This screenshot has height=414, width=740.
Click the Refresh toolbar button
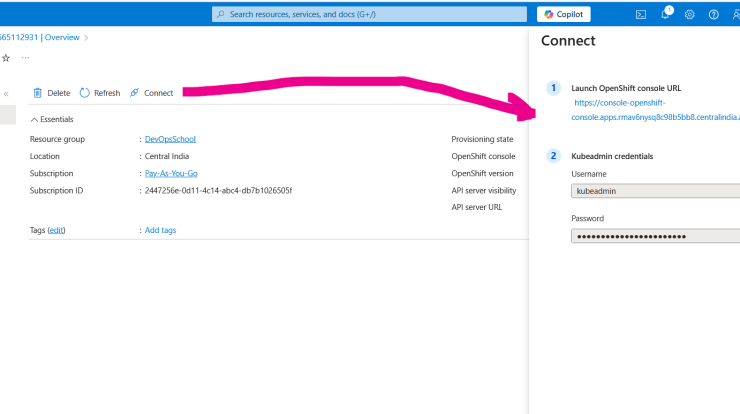pyautogui.click(x=100, y=93)
